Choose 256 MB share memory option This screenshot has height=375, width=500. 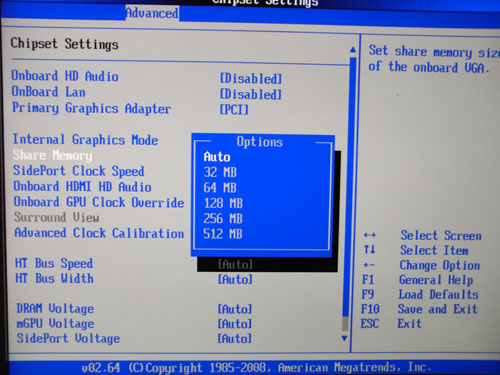[223, 218]
